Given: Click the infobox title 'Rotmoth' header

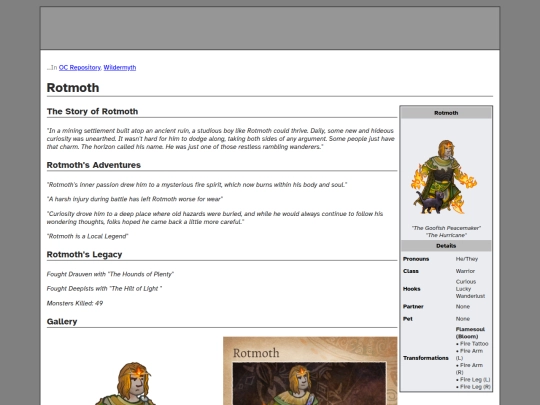Looking at the screenshot, I should pos(446,113).
